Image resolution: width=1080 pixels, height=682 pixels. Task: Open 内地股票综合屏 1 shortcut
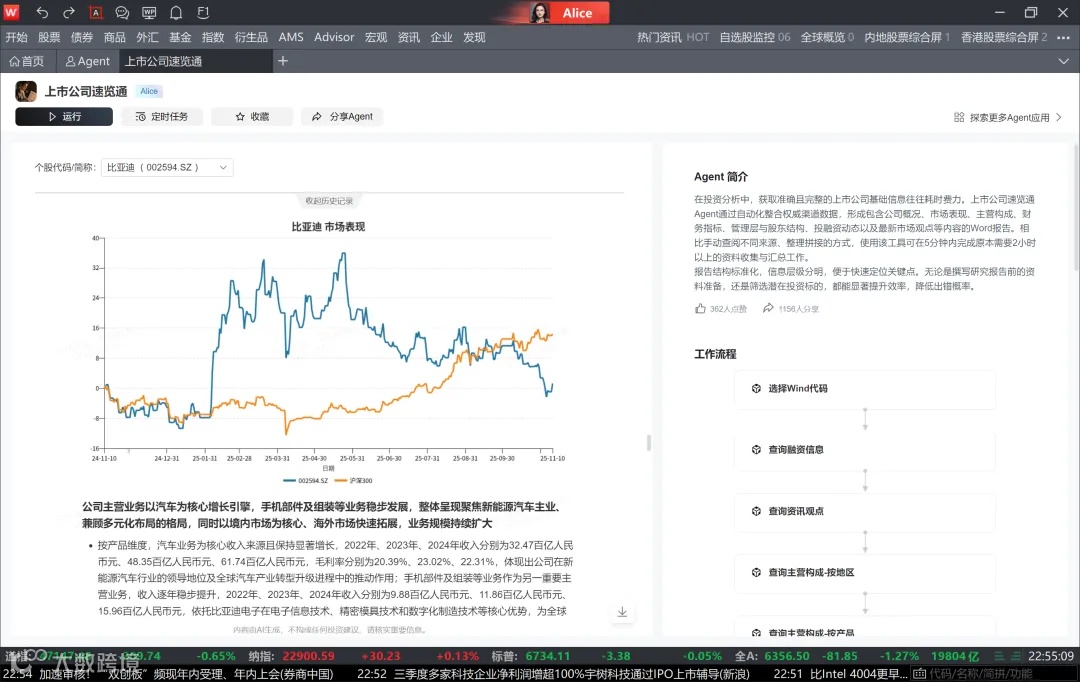click(x=907, y=37)
